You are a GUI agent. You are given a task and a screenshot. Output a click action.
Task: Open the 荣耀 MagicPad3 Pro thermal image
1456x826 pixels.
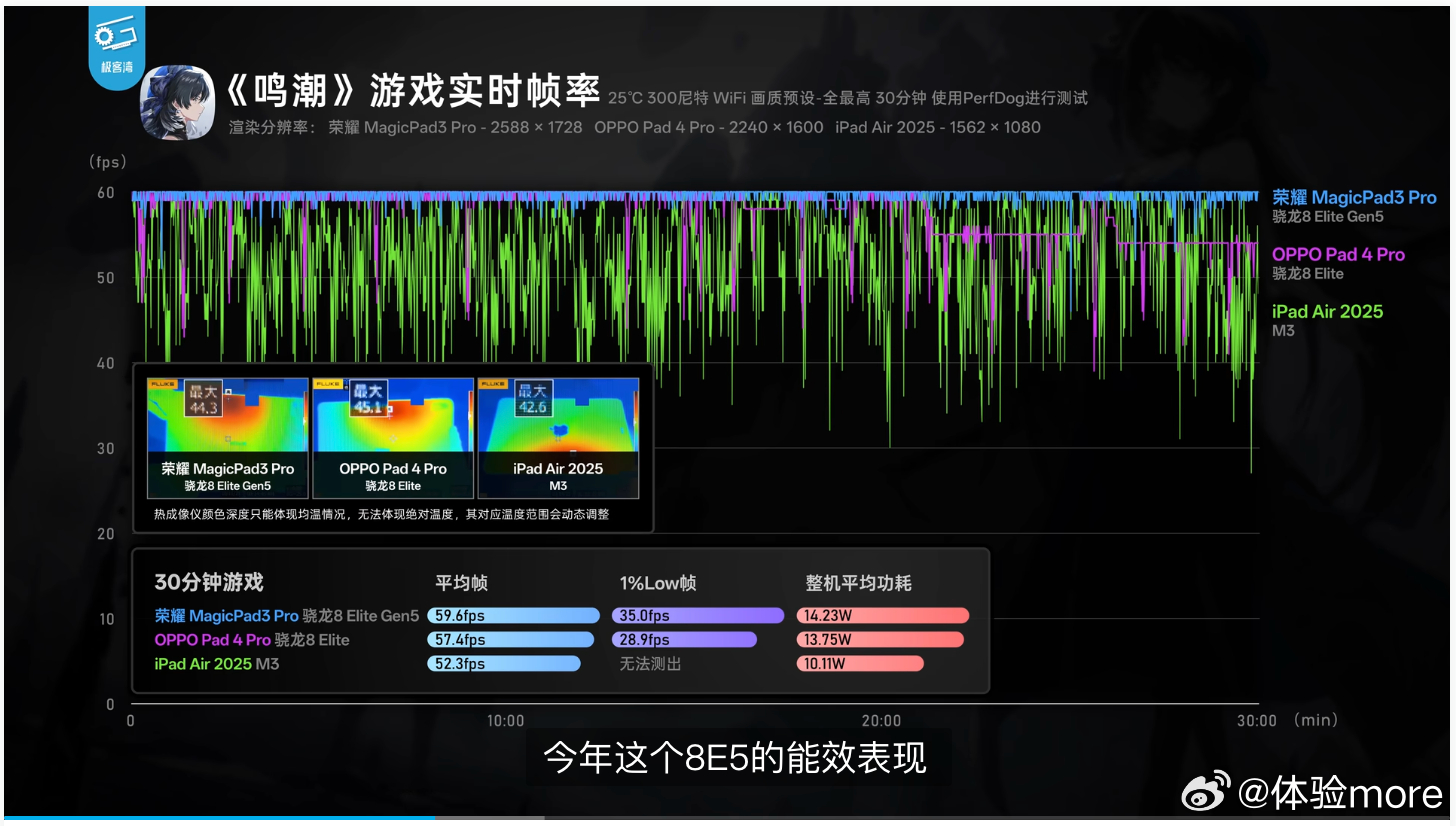(x=227, y=438)
